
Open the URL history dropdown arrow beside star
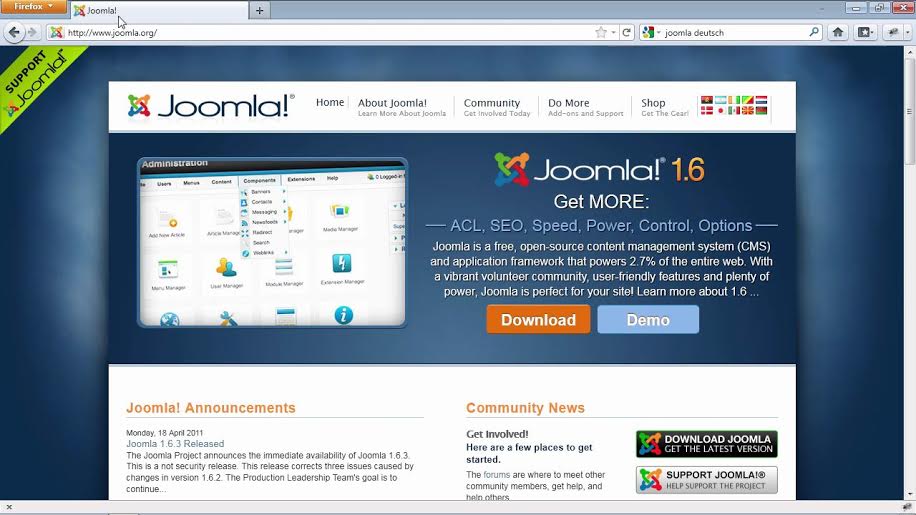613,33
